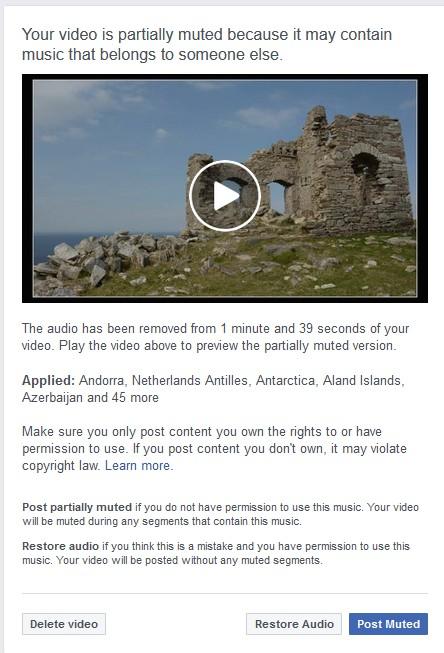Show the 'and 45 more' countries list

coord(123,397)
